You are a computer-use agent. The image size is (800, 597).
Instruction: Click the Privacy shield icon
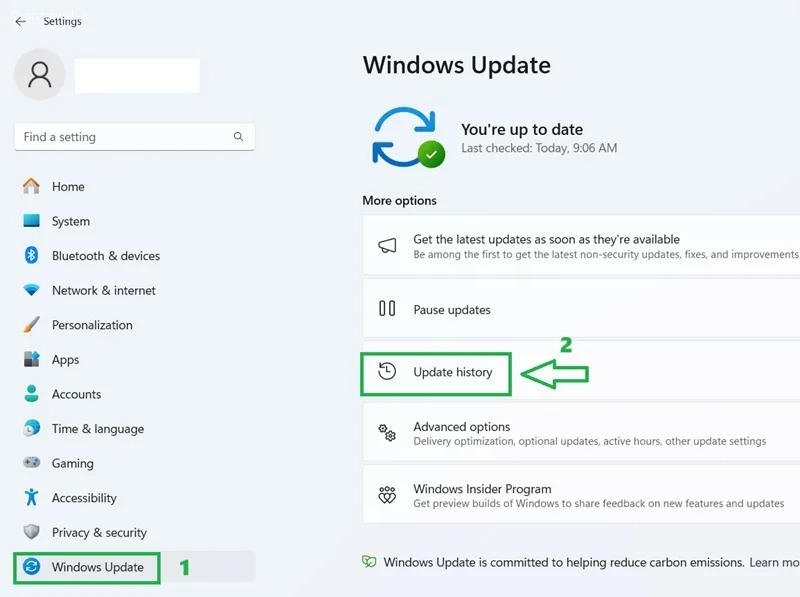[x=31, y=532]
